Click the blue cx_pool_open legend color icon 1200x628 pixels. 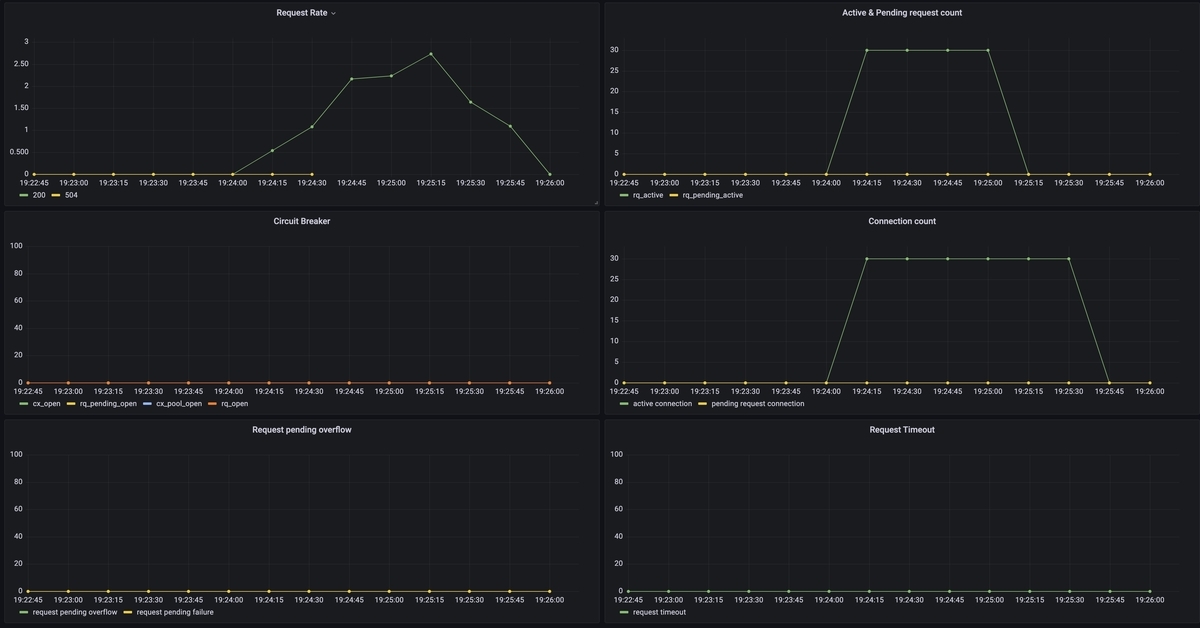pos(148,404)
